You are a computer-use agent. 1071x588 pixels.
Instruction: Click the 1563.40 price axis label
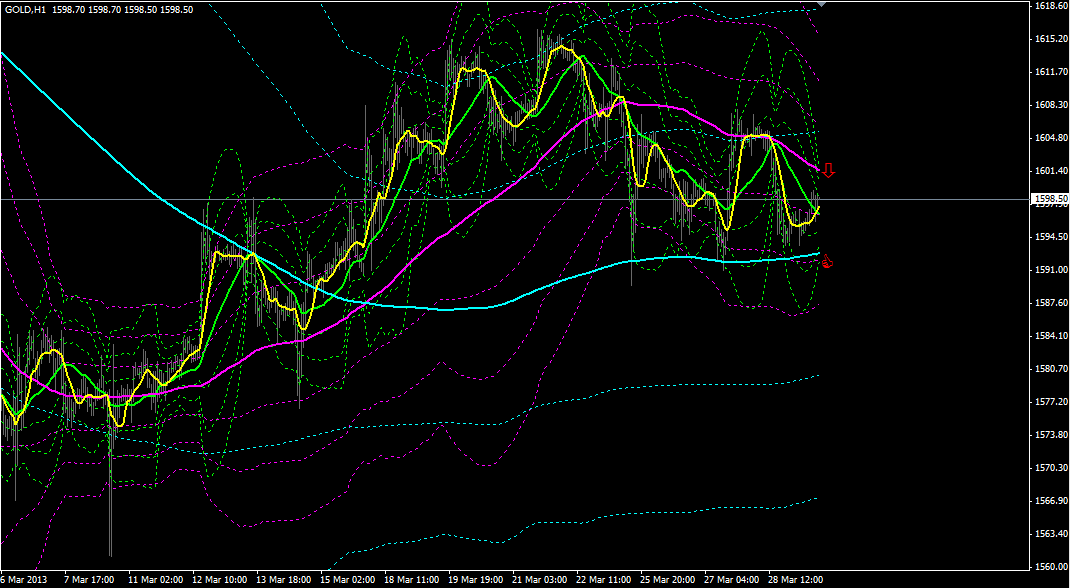coord(1051,534)
